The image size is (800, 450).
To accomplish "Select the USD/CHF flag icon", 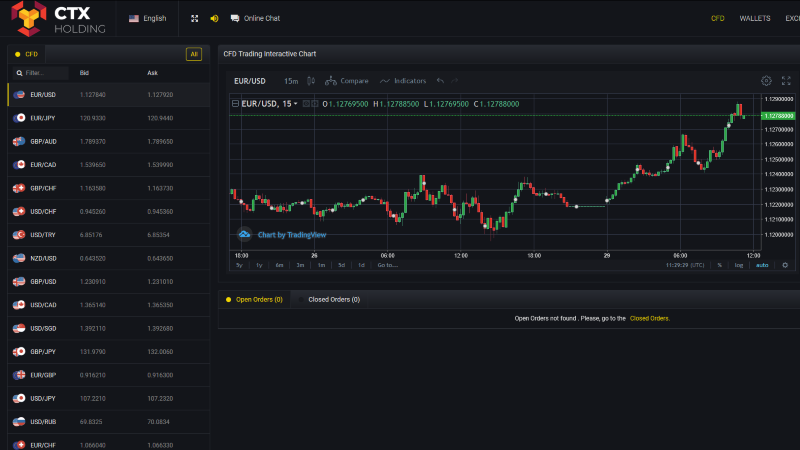I will coord(19,211).
